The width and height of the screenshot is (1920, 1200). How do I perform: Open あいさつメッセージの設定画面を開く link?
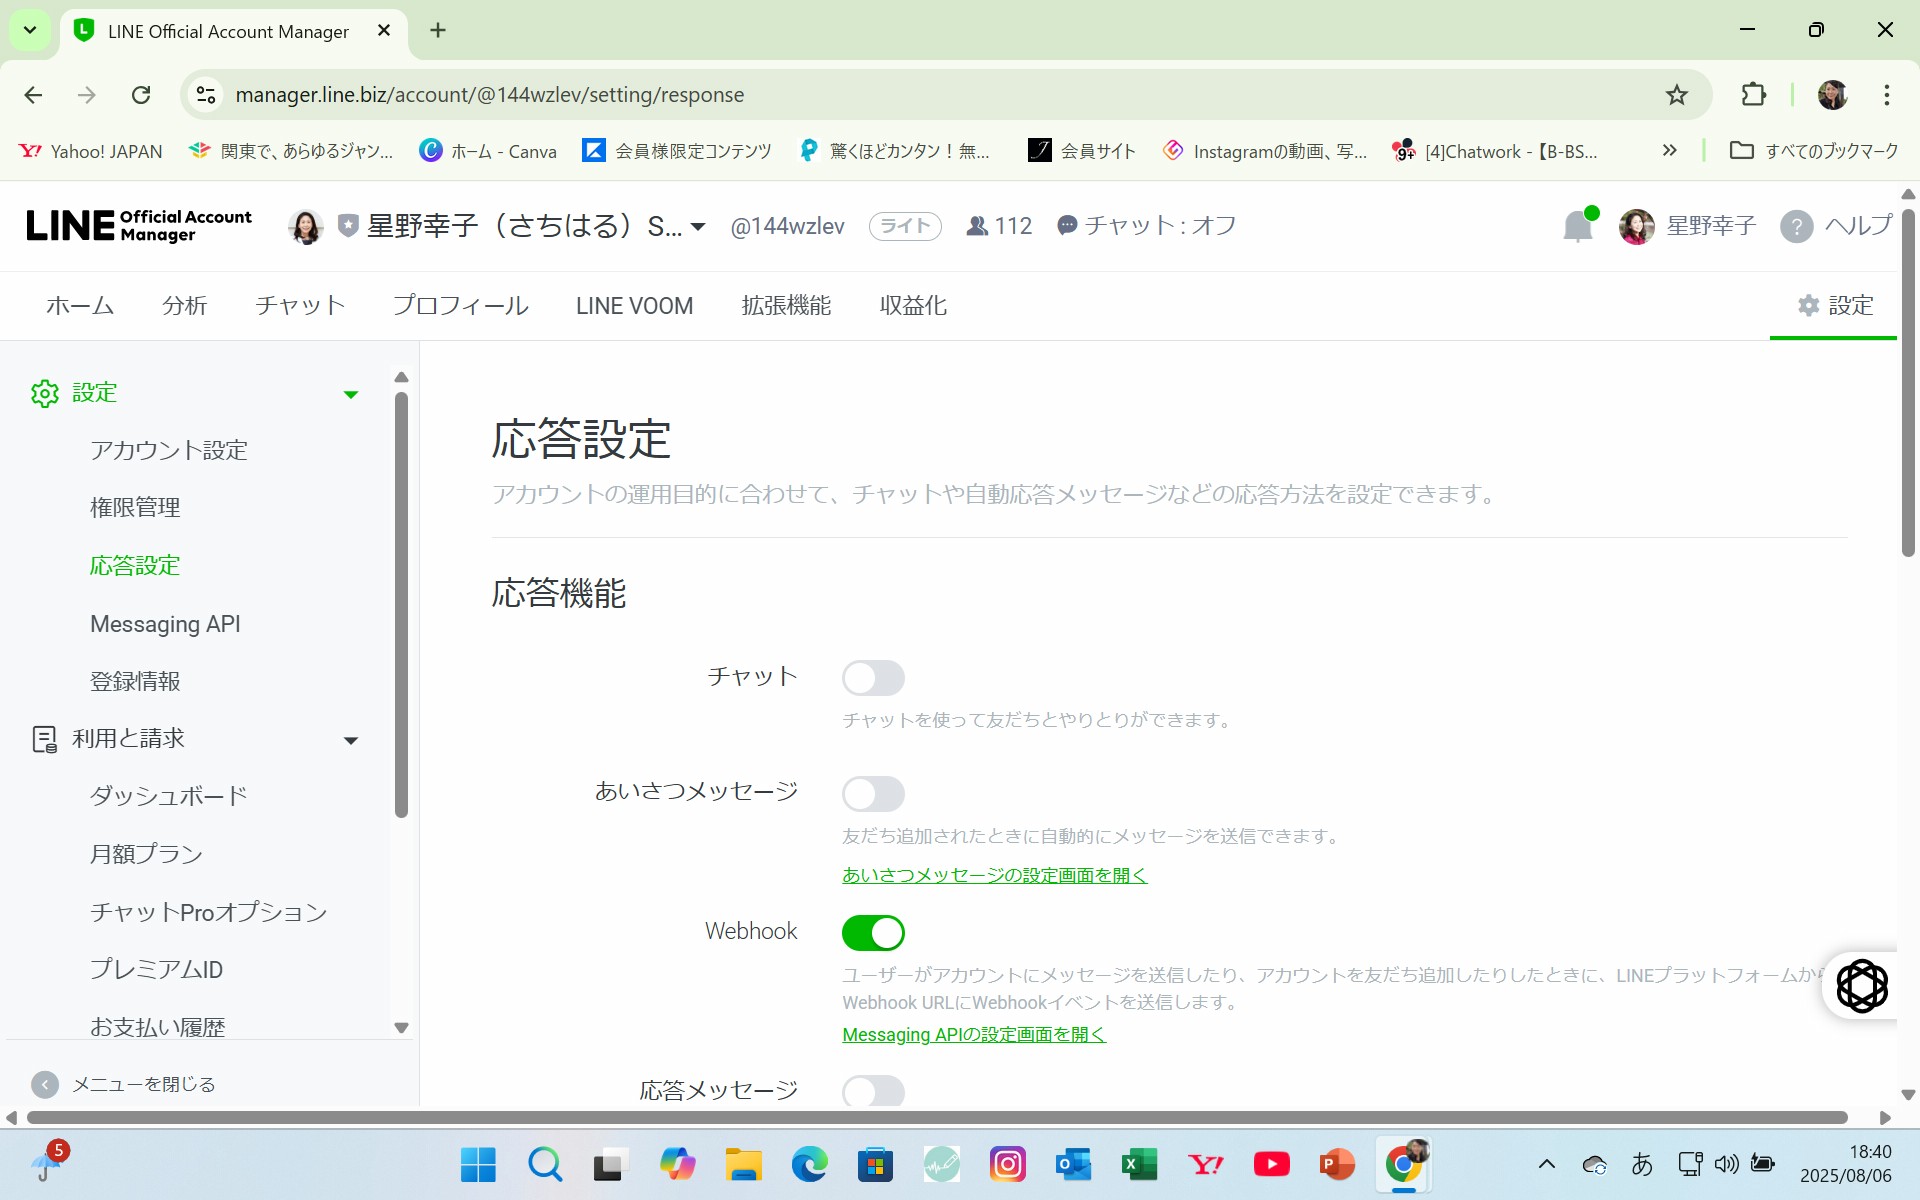(x=994, y=875)
